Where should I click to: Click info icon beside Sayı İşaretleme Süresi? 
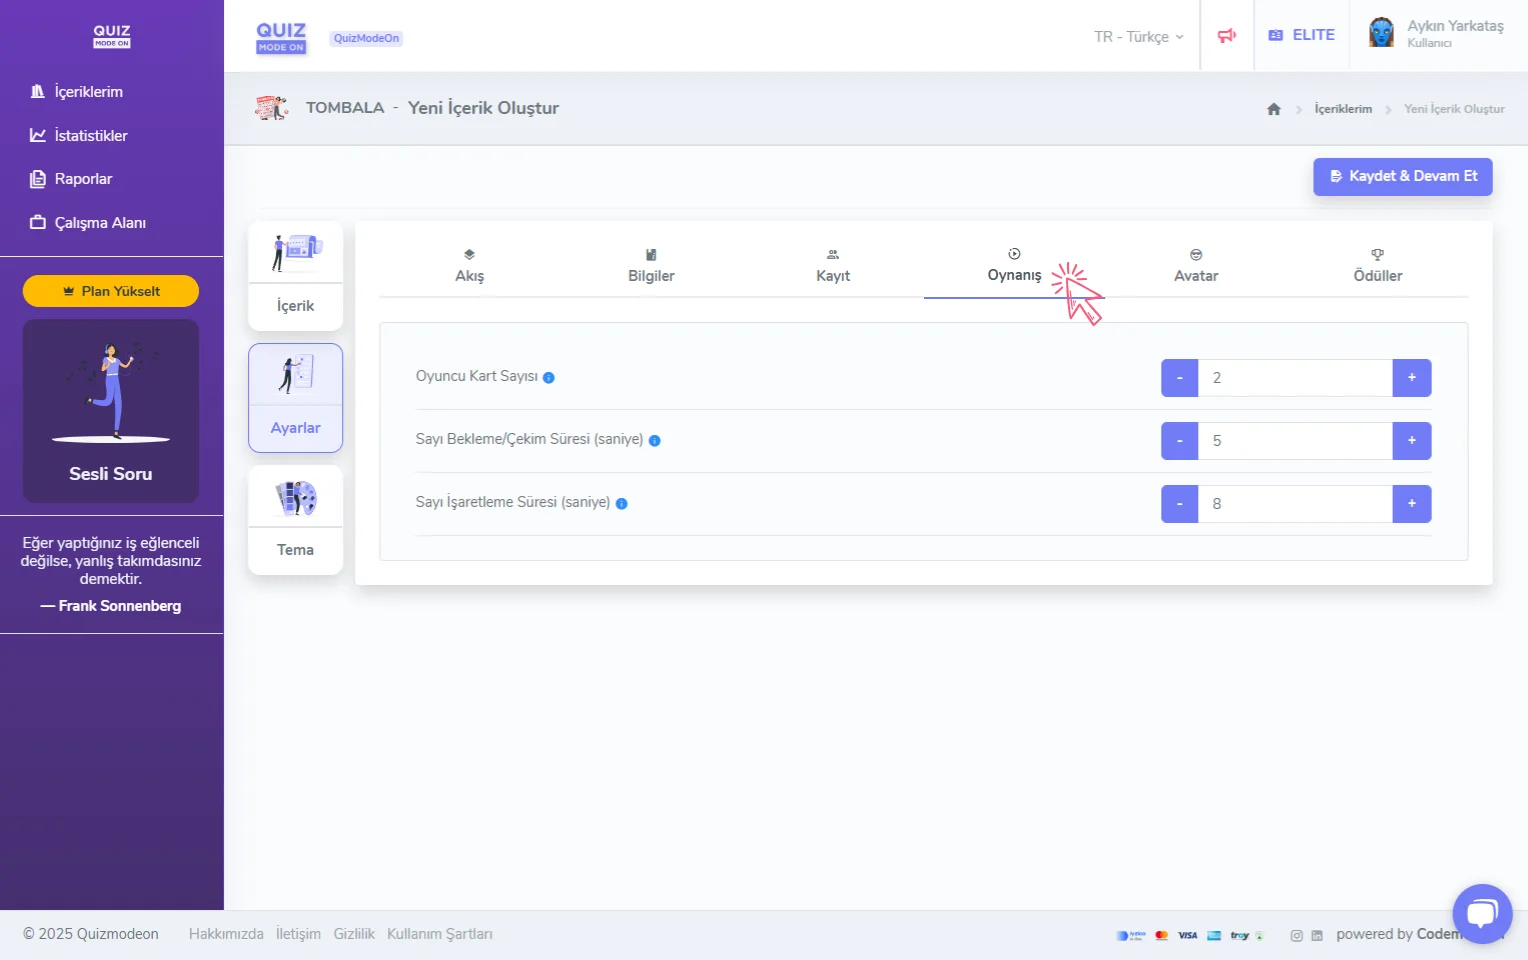(x=621, y=504)
